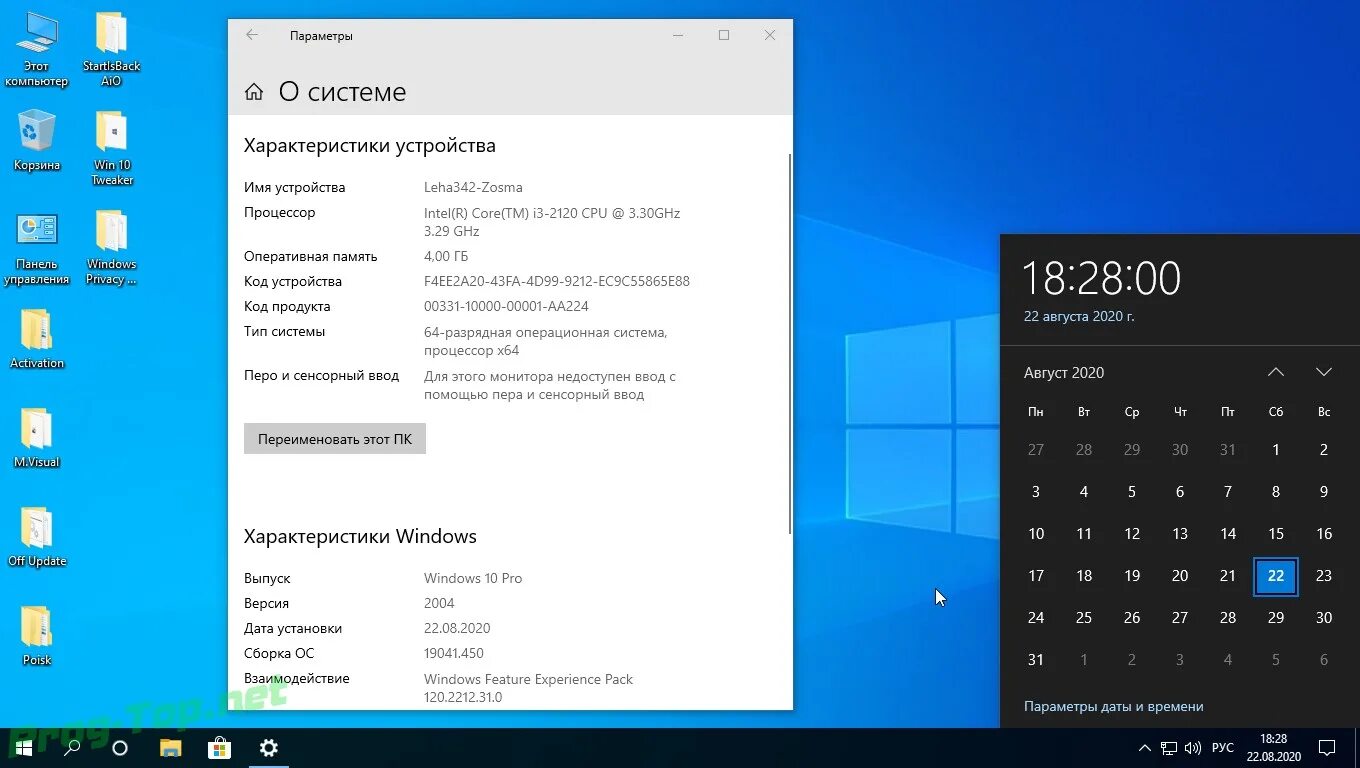Screen dimensions: 1360x768
Task: Go to next month in calendar
Action: click(1324, 372)
